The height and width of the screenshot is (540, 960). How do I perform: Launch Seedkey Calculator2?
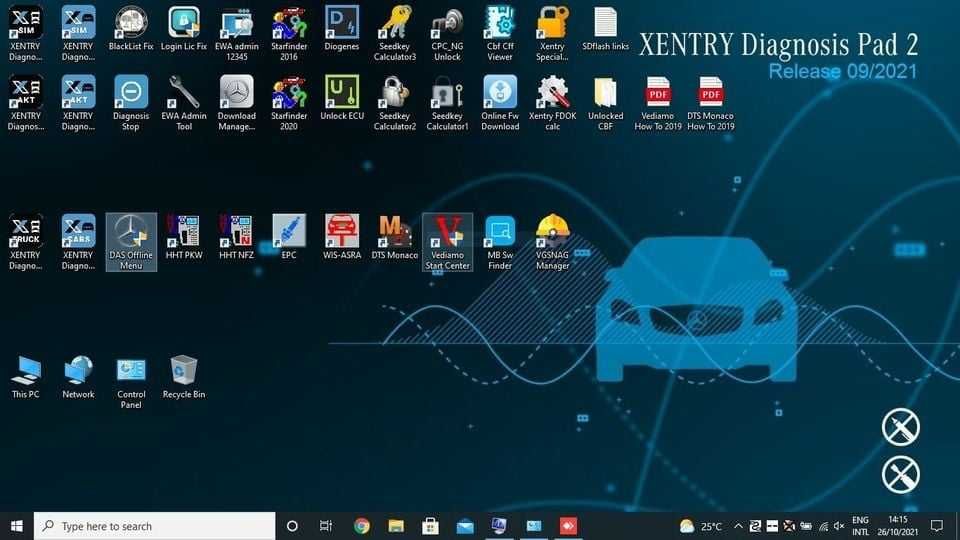click(395, 103)
